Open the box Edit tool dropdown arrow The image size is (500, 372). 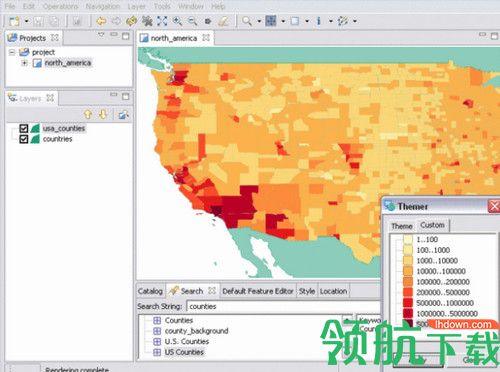307,21
